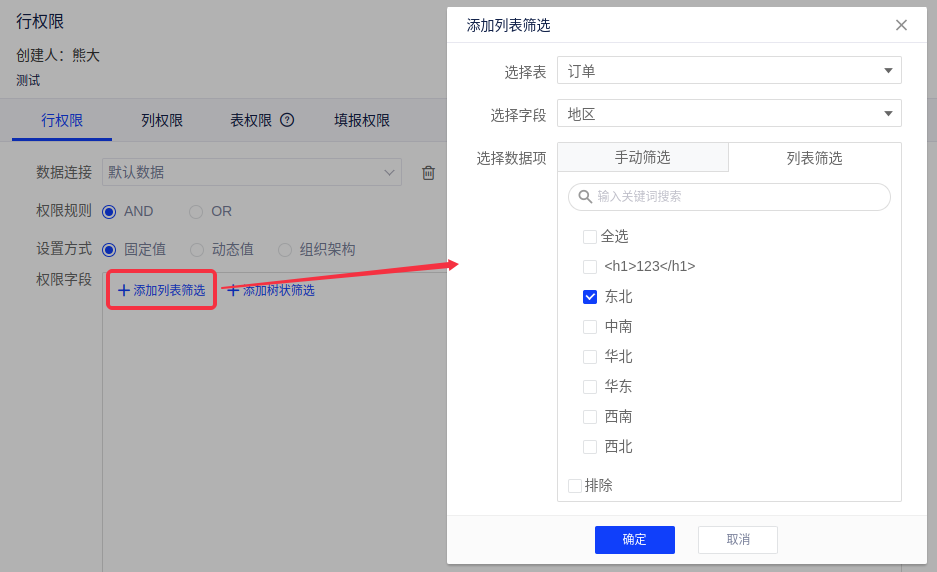
Task: Close the 添加列表筛选 dialog with X
Action: [901, 25]
